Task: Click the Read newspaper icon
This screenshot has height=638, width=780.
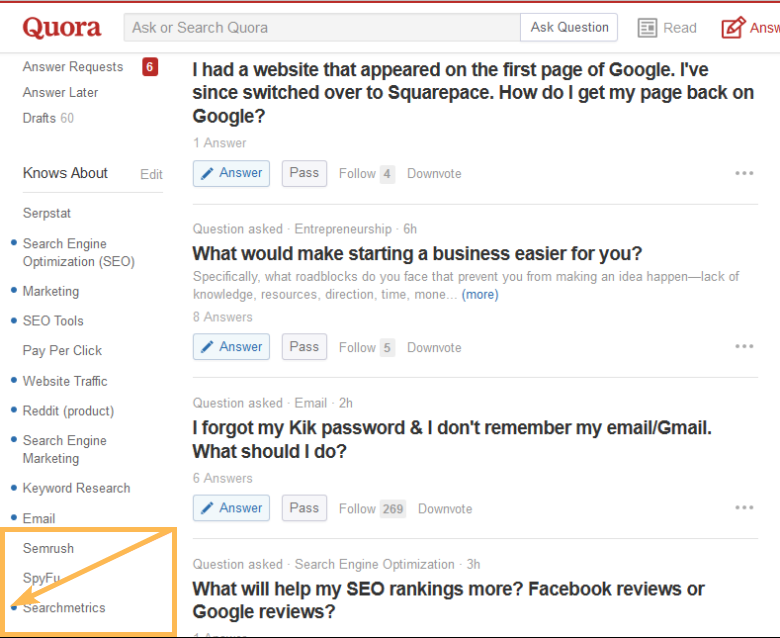Action: (x=647, y=28)
